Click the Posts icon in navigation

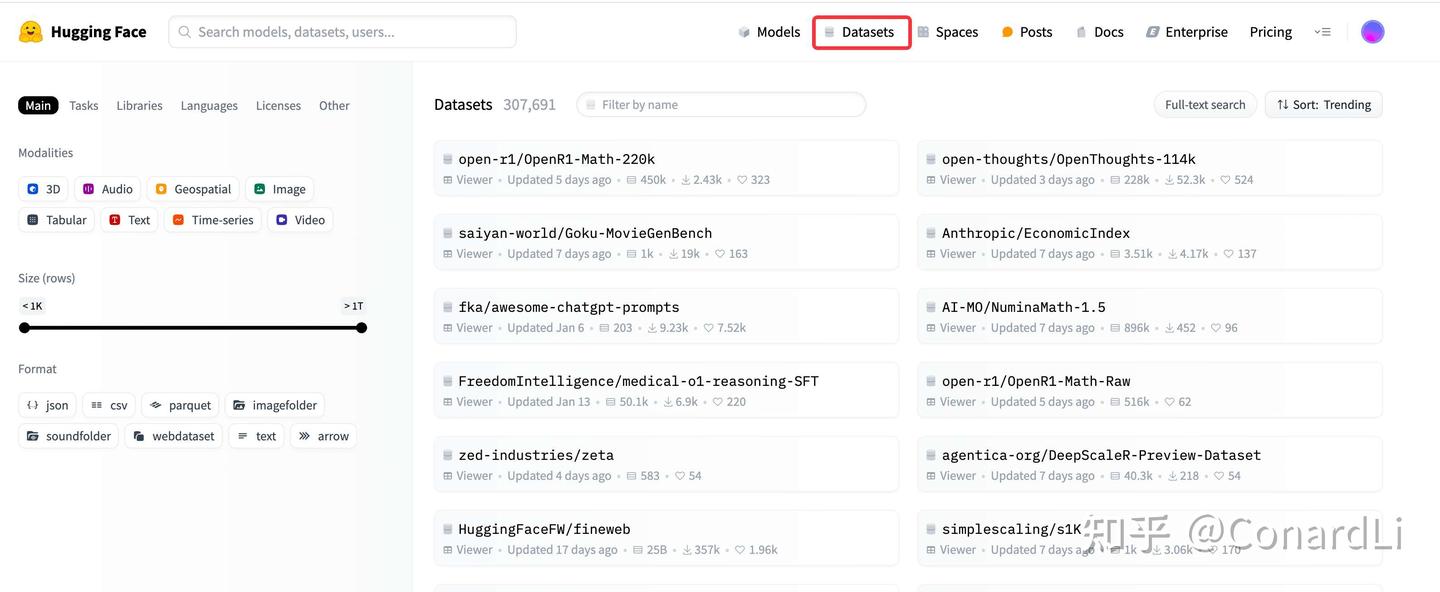[1007, 32]
